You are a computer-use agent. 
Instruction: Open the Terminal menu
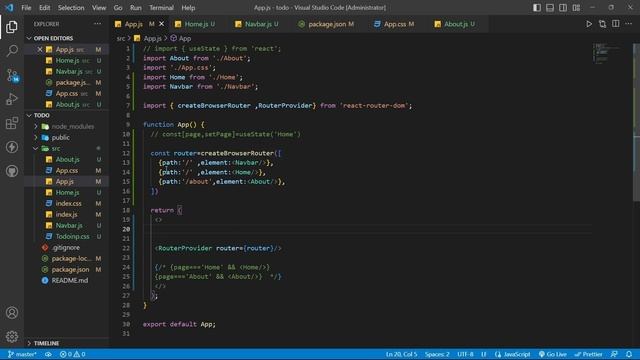point(161,8)
